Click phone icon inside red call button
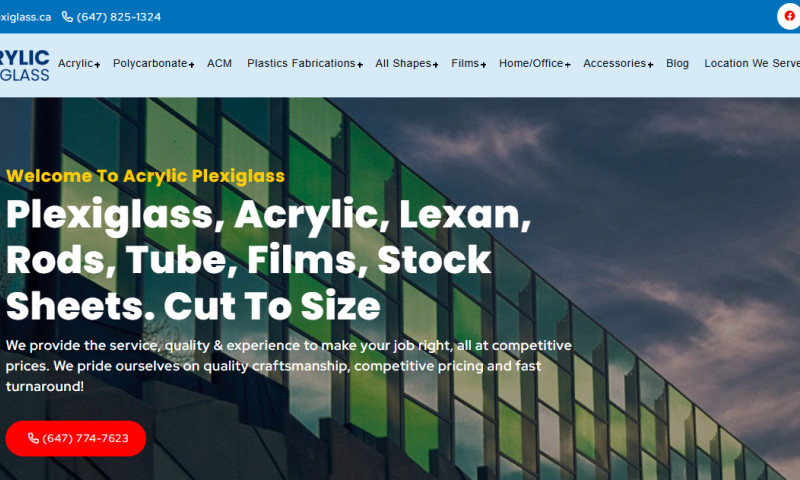This screenshot has height=480, width=800. pyautogui.click(x=33, y=438)
